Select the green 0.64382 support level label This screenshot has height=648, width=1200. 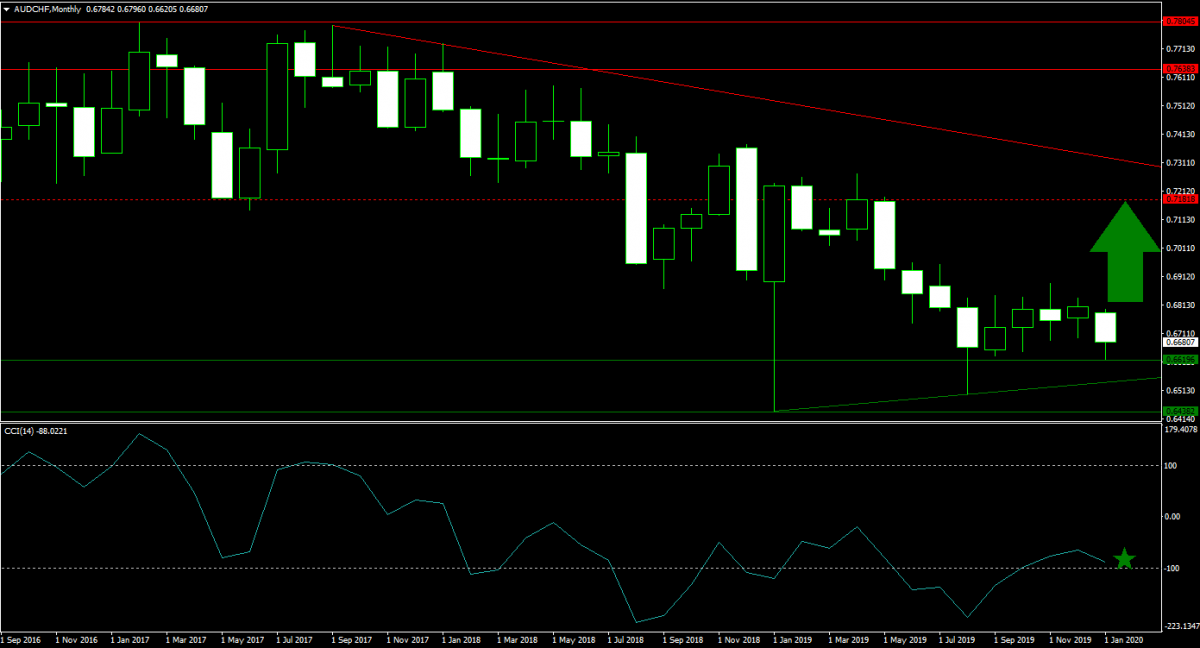point(1179,412)
